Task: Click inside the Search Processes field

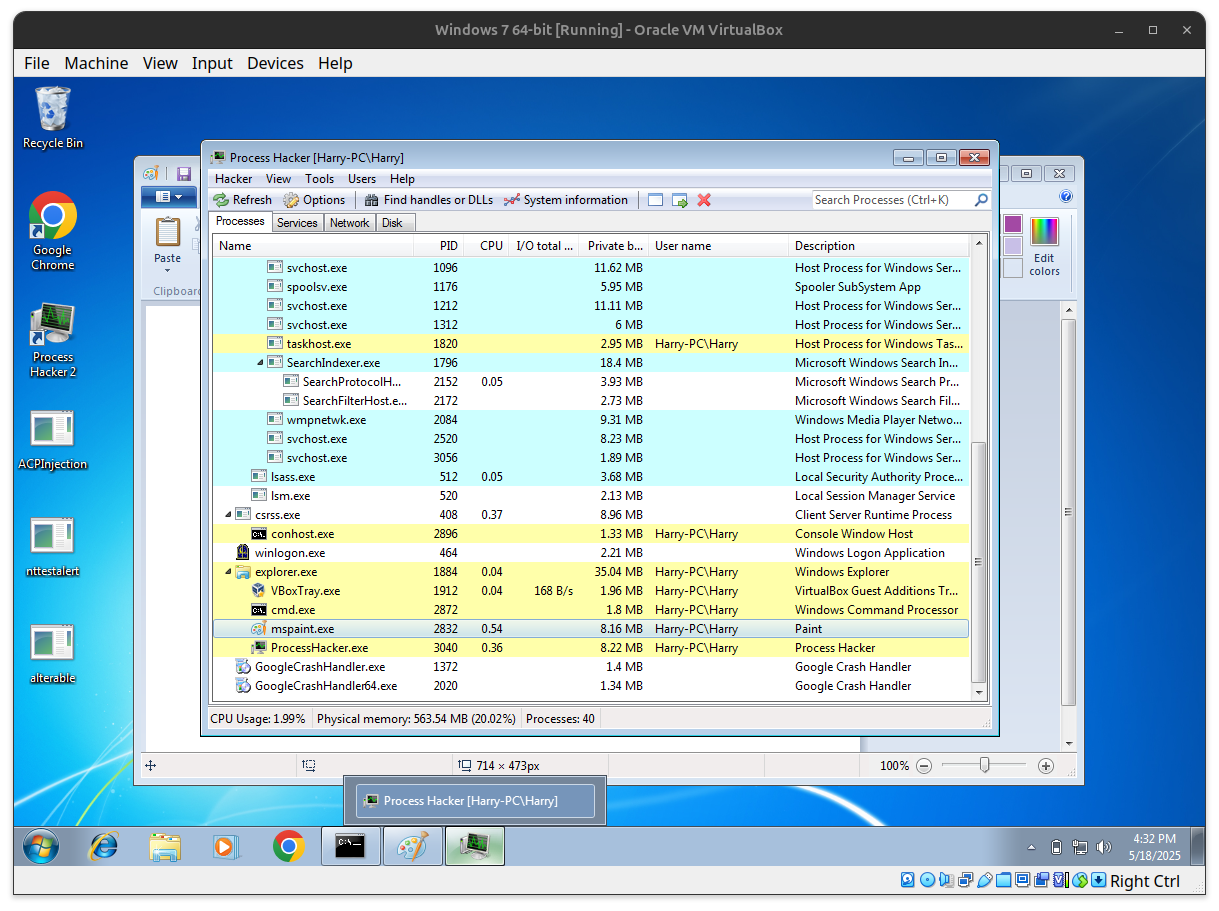Action: coord(892,200)
